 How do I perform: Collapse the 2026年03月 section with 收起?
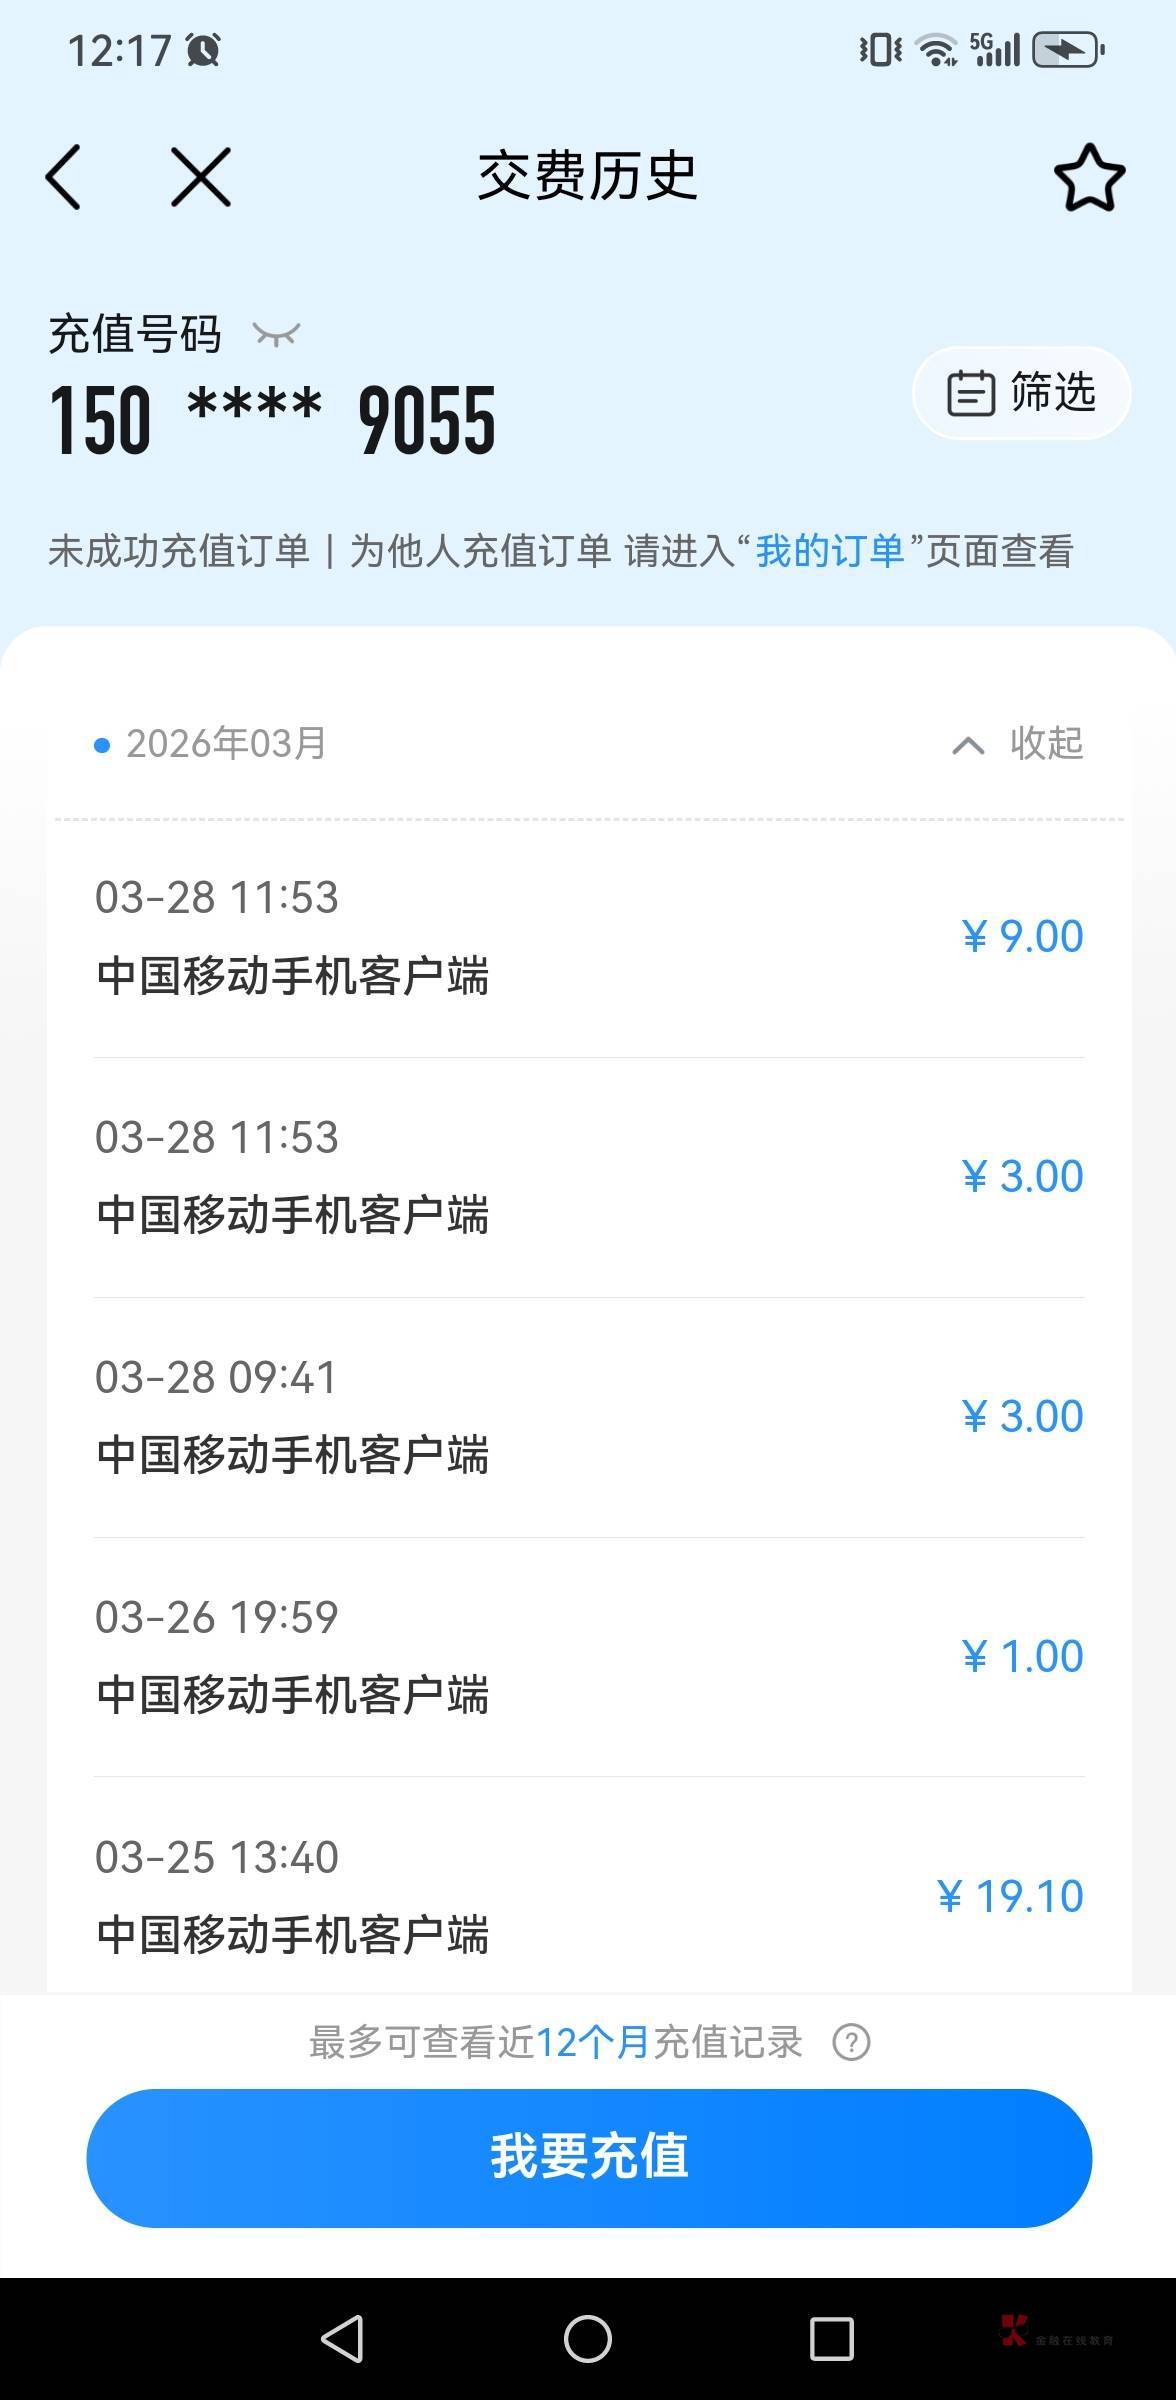click(1046, 743)
